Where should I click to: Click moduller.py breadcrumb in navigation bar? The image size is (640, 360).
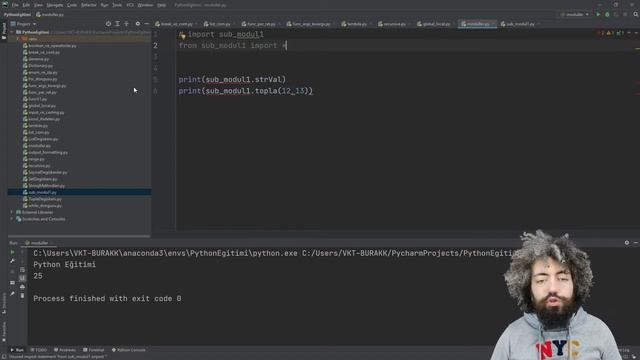click(x=50, y=15)
